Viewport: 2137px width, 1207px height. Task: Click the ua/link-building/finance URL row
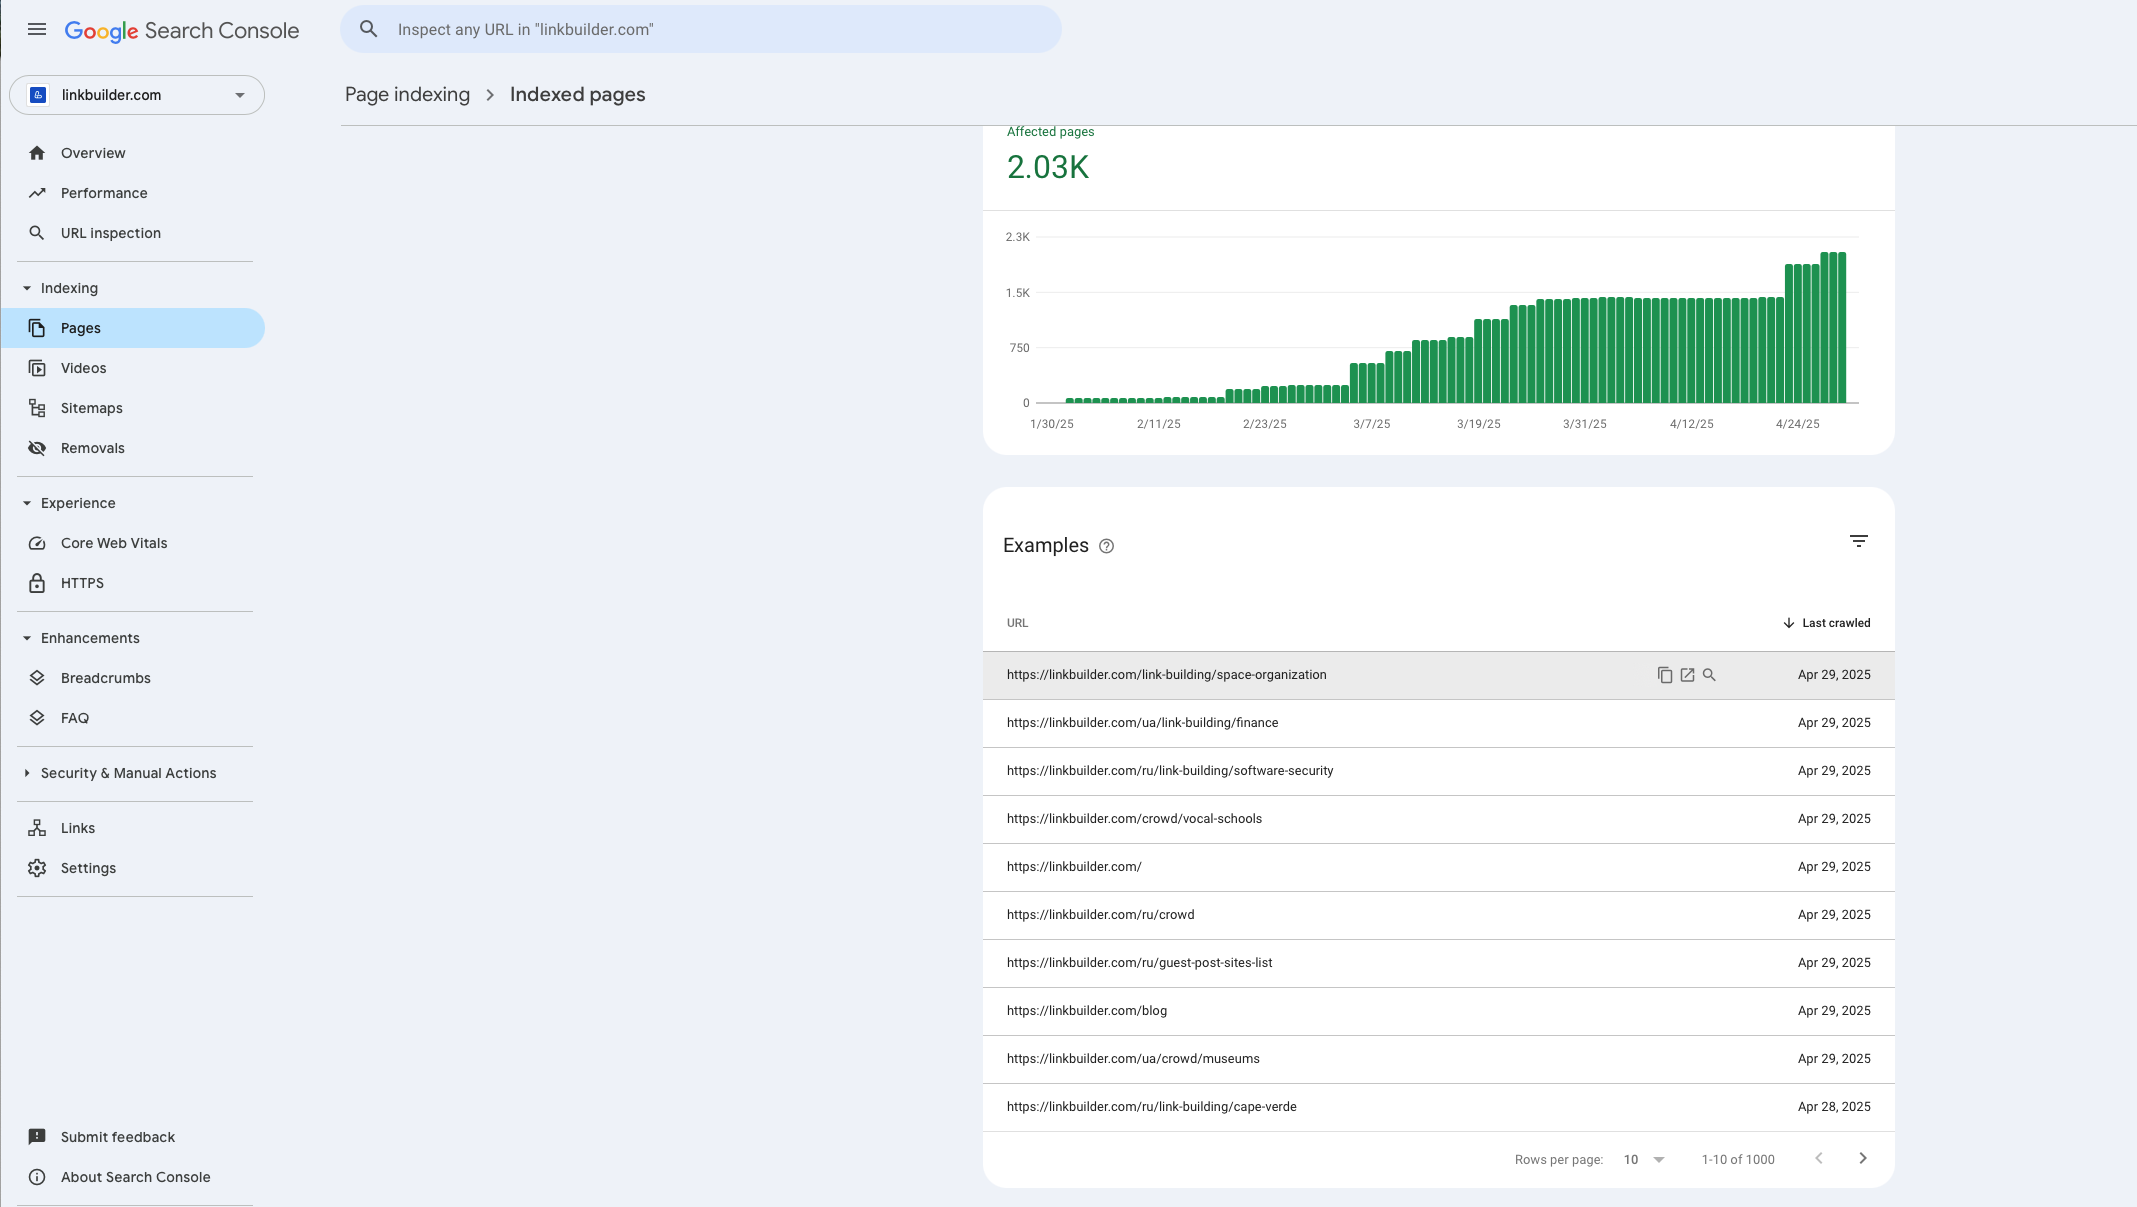point(1438,723)
